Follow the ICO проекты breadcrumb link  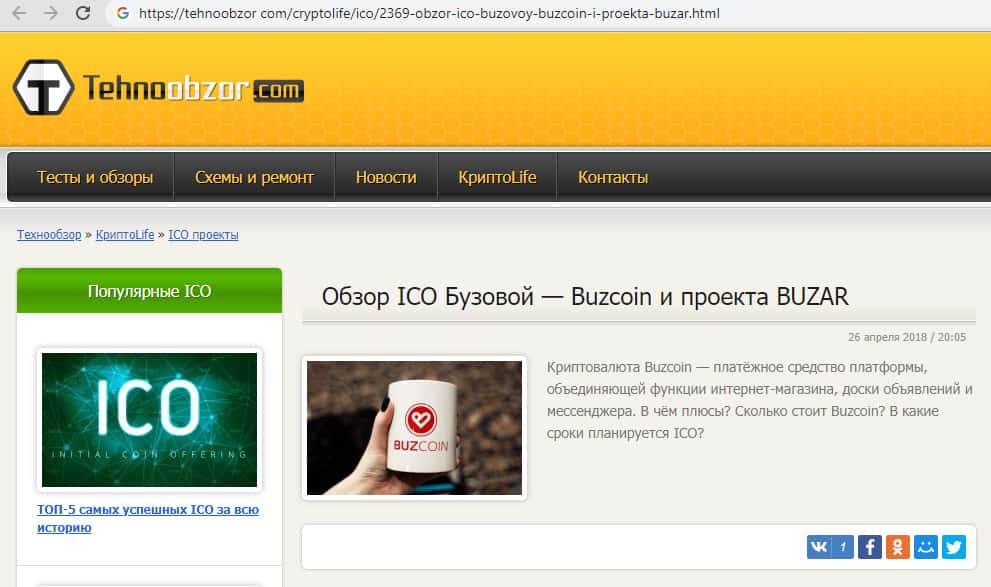204,234
